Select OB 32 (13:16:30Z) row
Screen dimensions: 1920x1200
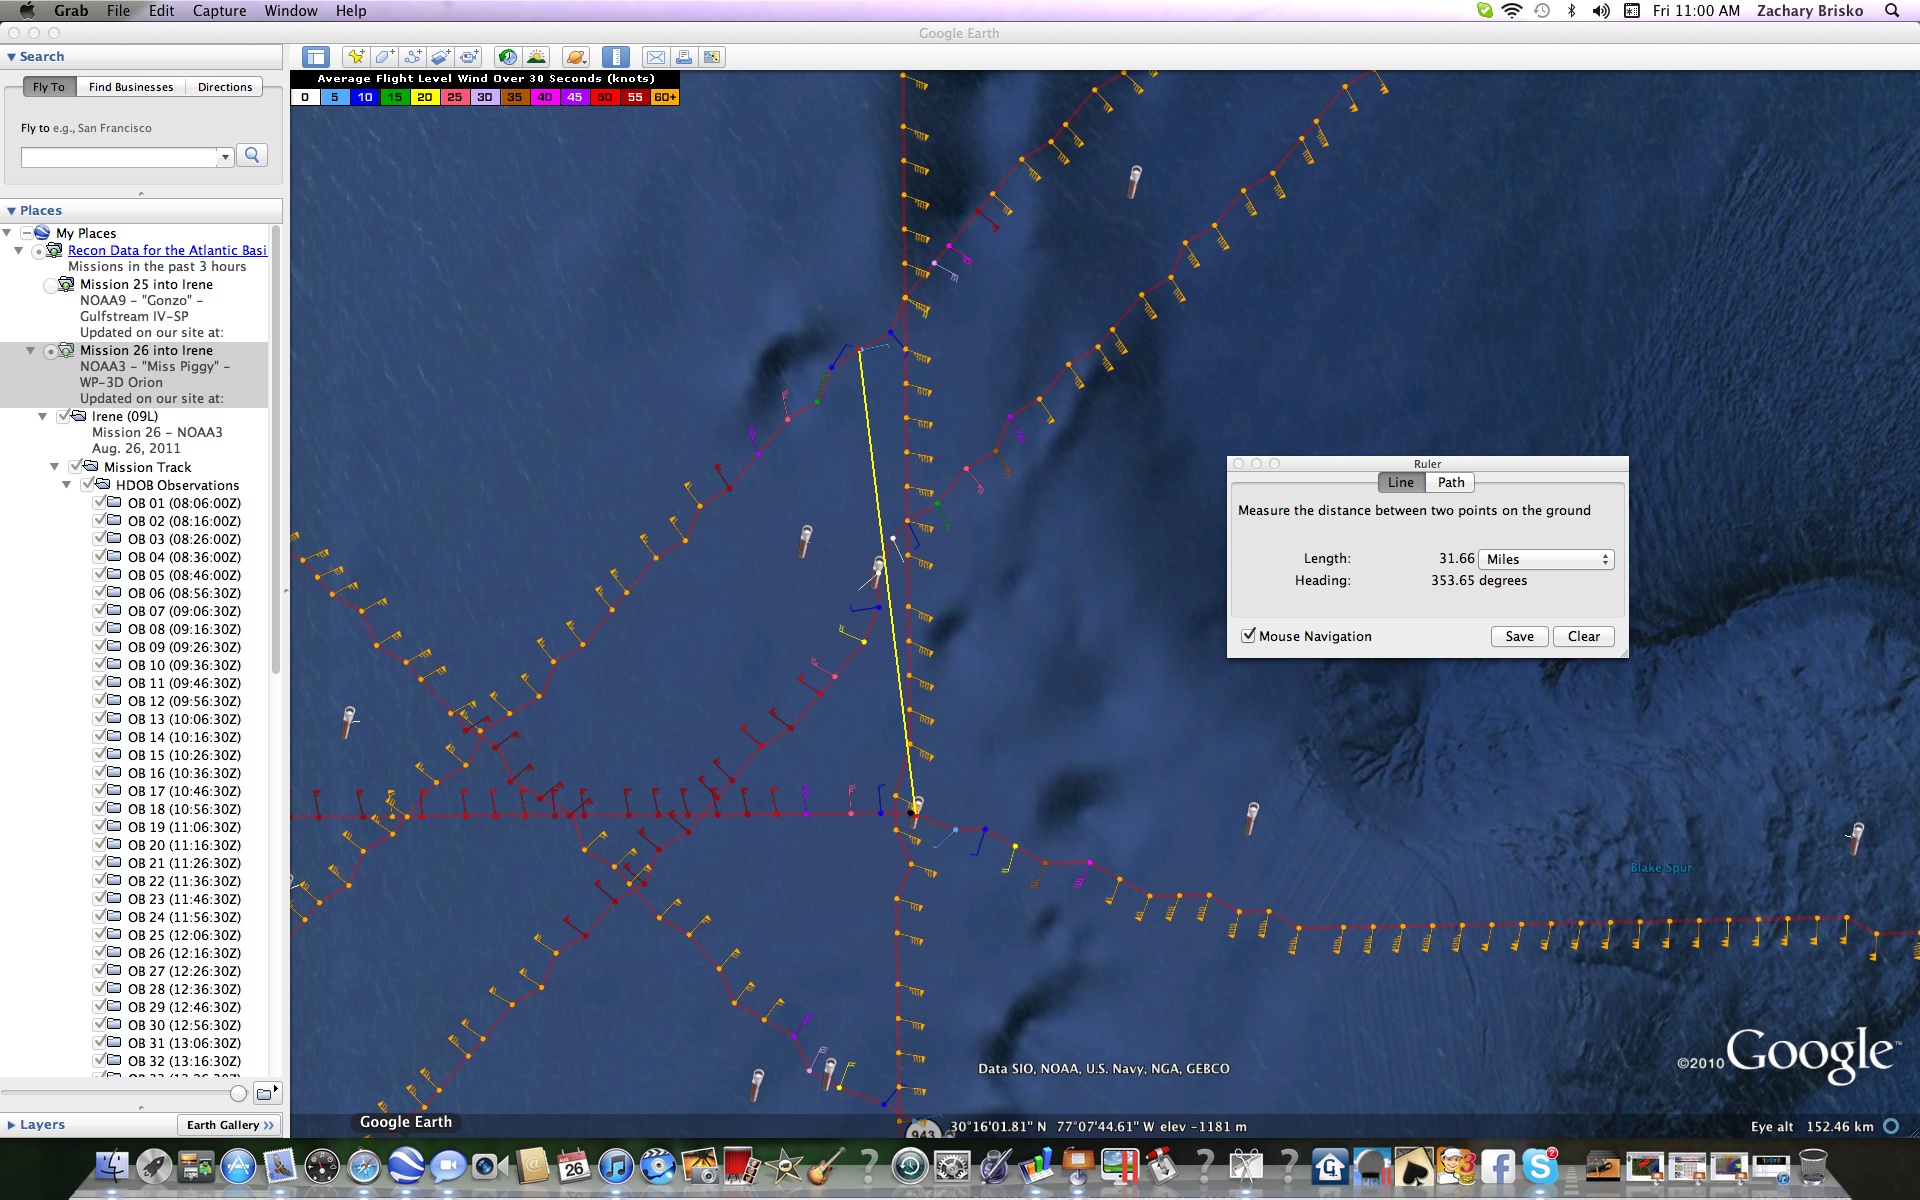[184, 1061]
